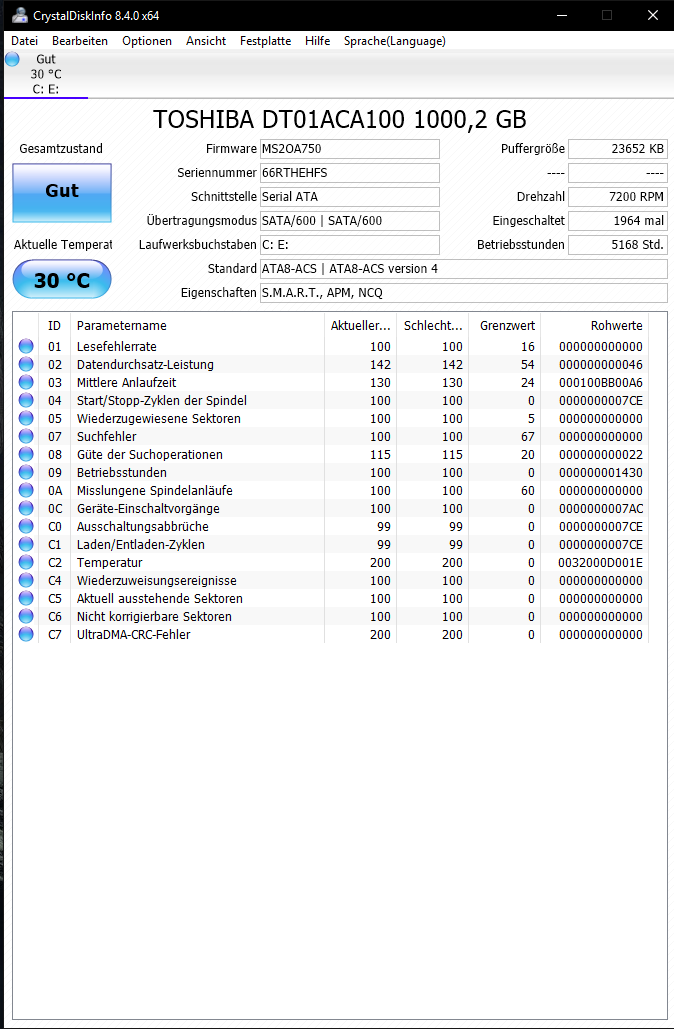The image size is (674, 1029).
Task: Click the Schlecht column header
Action: (x=432, y=326)
